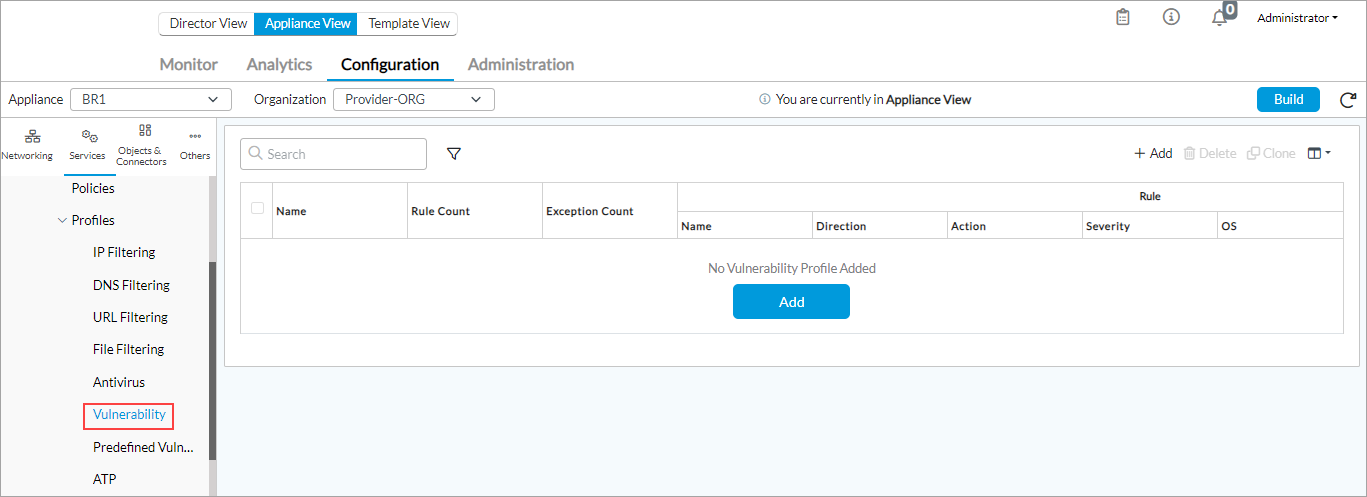Open the Organization Provider-ORG dropdown

pos(413,100)
